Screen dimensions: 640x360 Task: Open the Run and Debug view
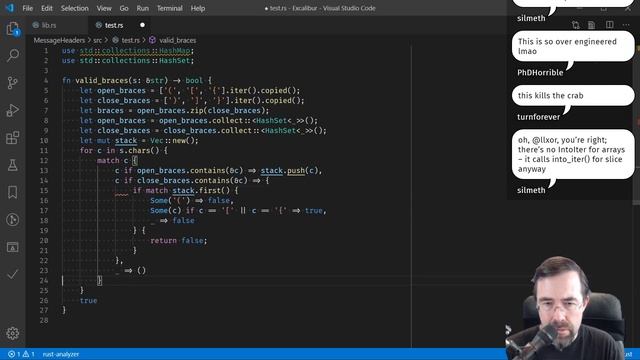(13, 110)
